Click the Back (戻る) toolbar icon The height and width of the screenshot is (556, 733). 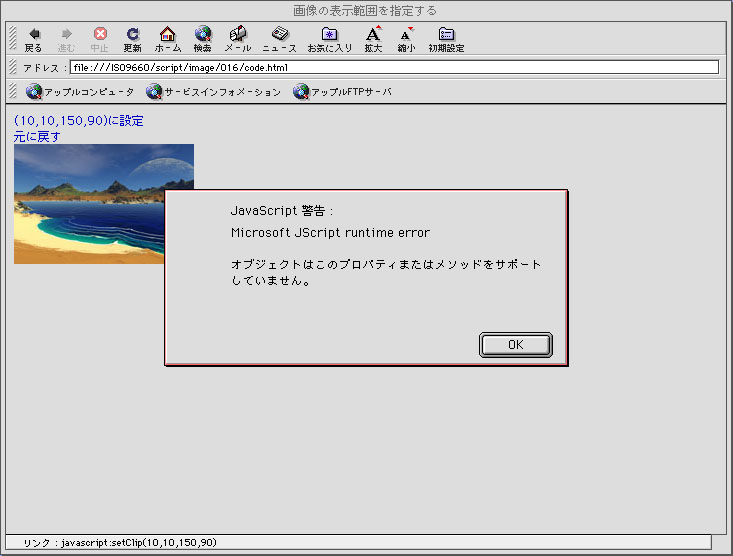tap(34, 34)
